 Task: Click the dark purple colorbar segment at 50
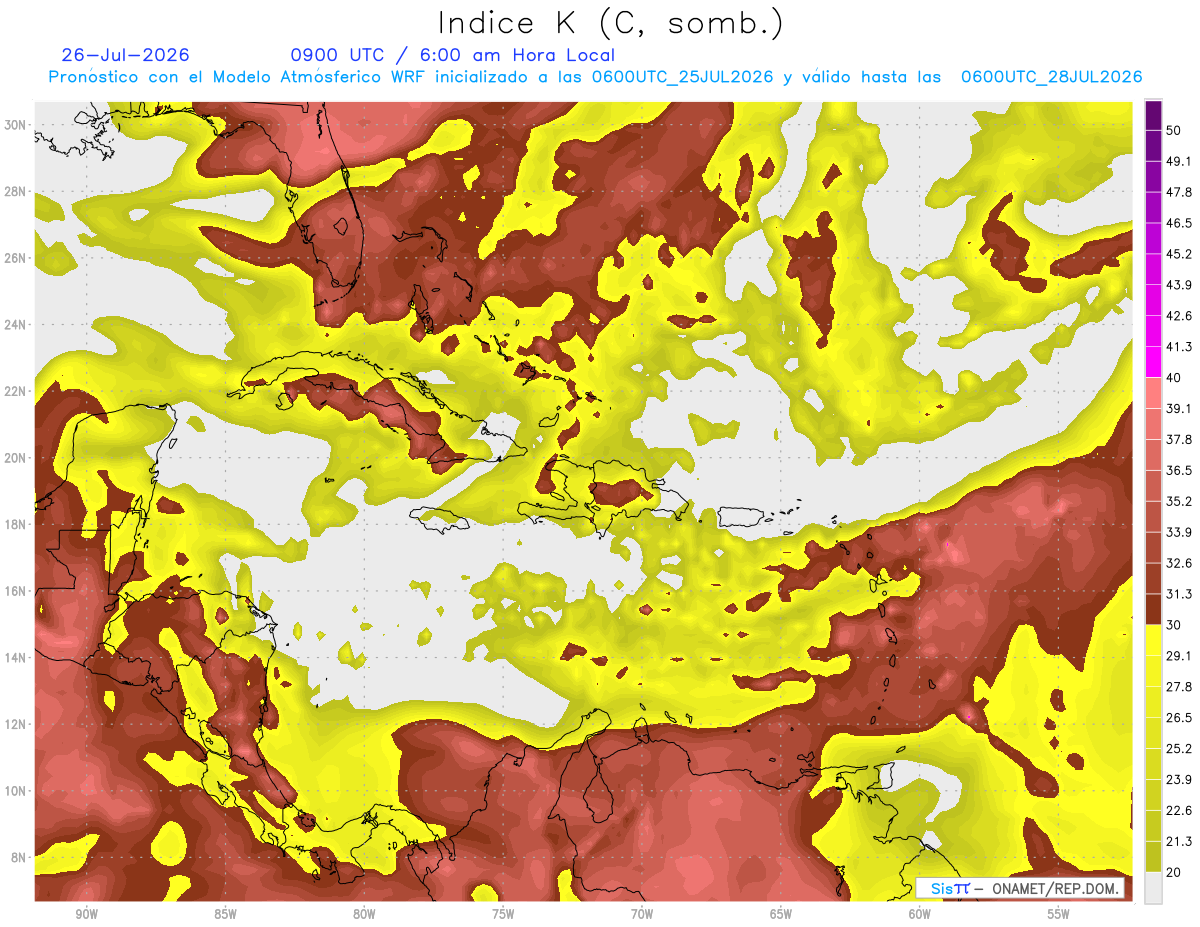pyautogui.click(x=1153, y=117)
